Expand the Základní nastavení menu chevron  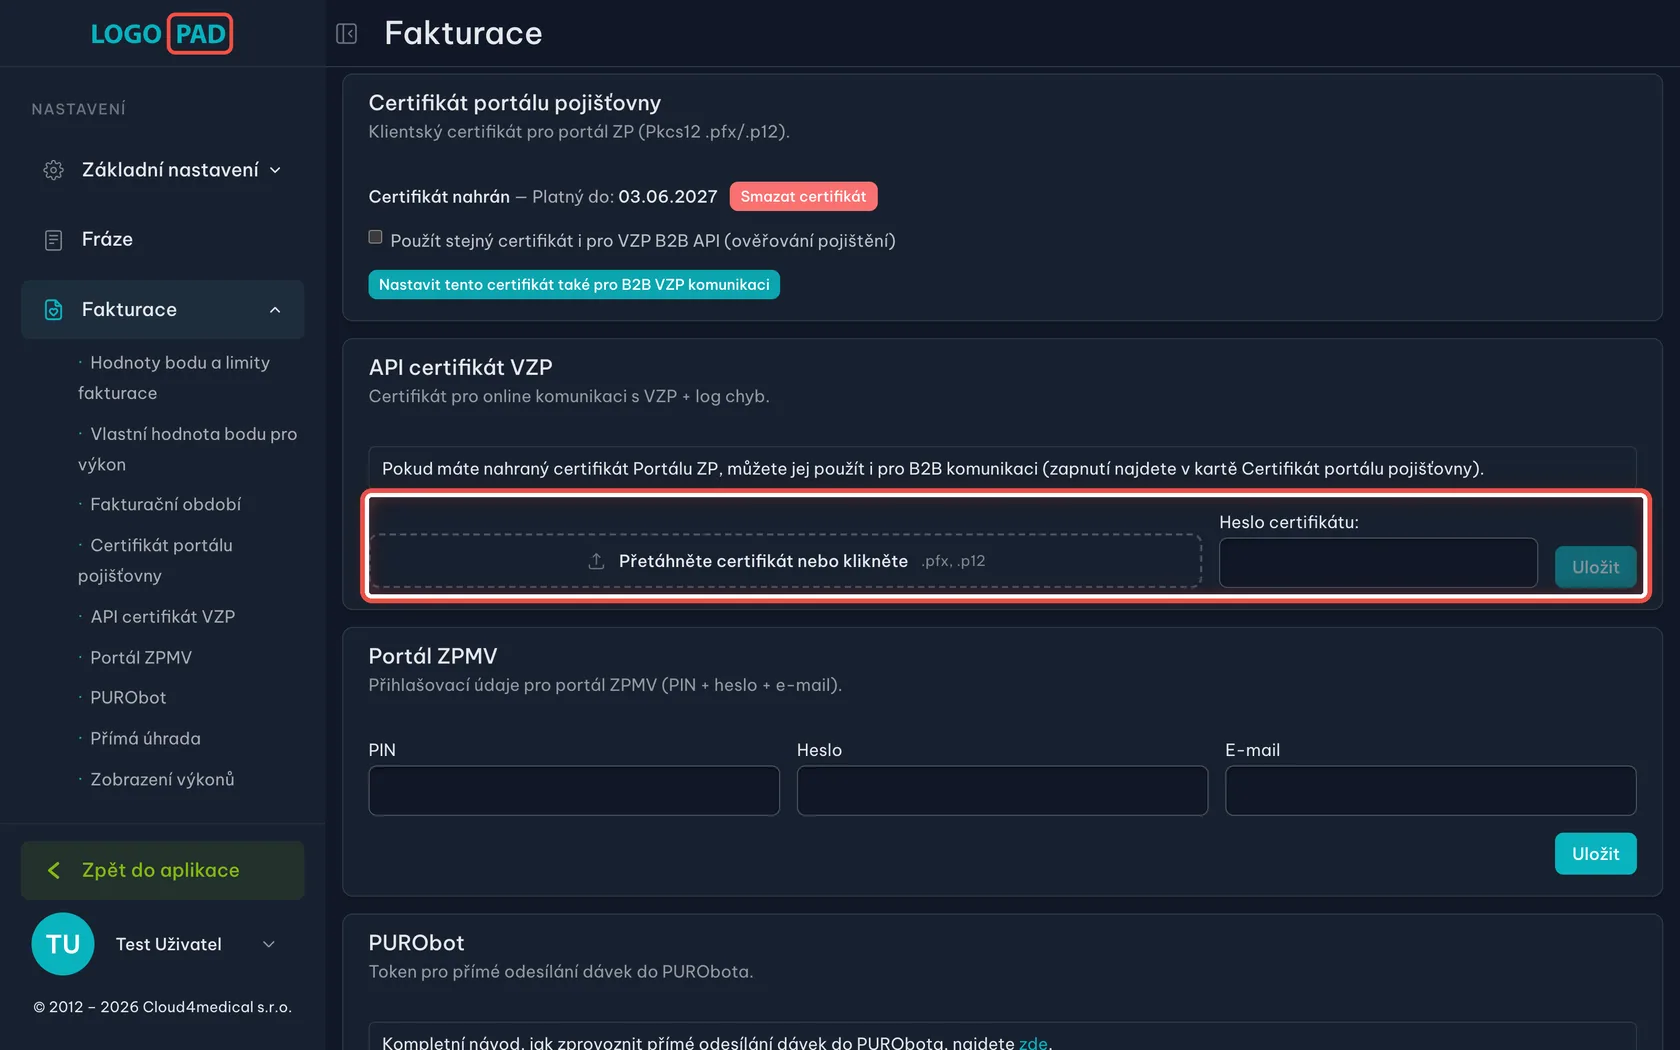(275, 170)
